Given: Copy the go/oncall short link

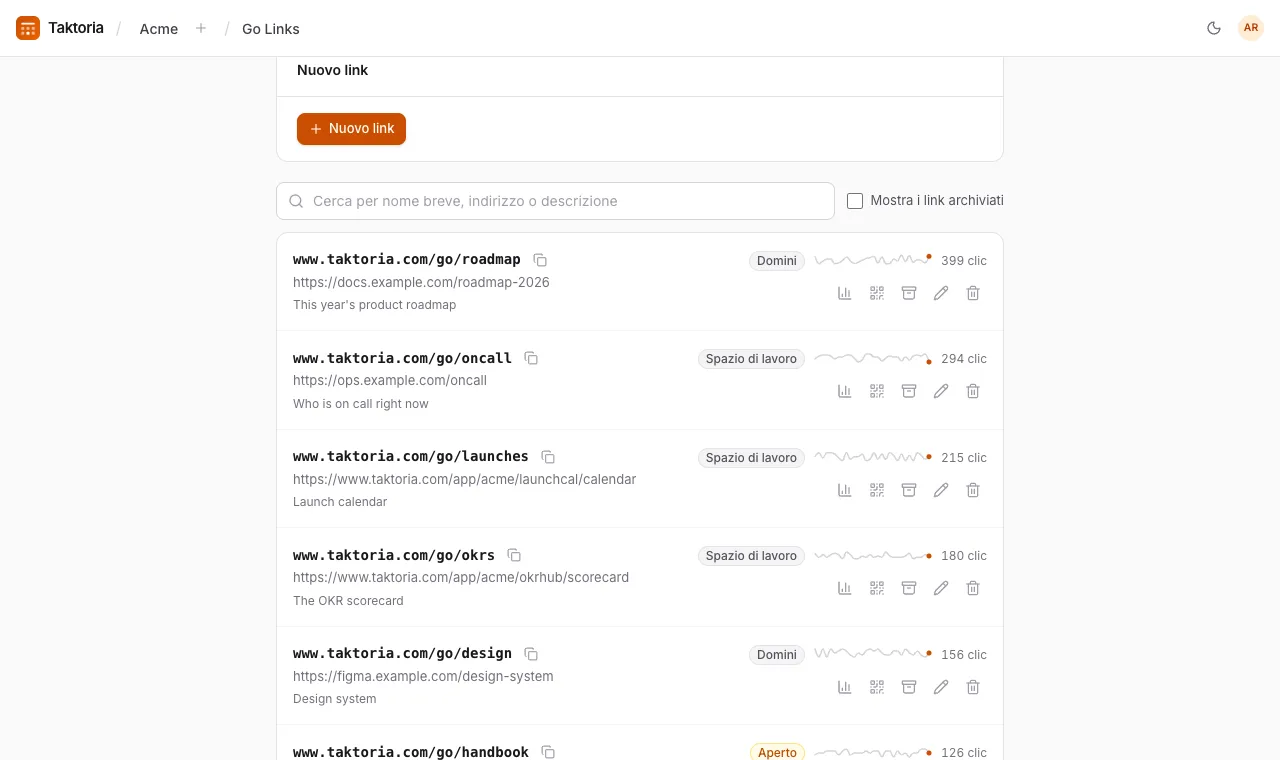Looking at the screenshot, I should [531, 358].
